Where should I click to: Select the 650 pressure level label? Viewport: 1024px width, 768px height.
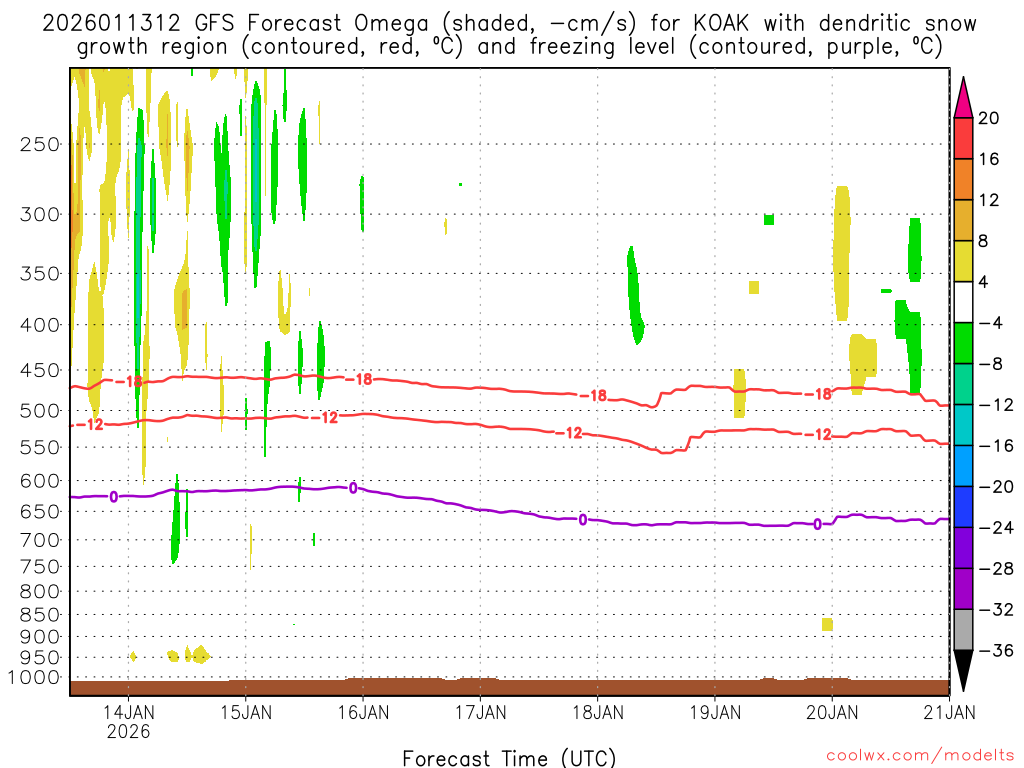tap(40, 511)
